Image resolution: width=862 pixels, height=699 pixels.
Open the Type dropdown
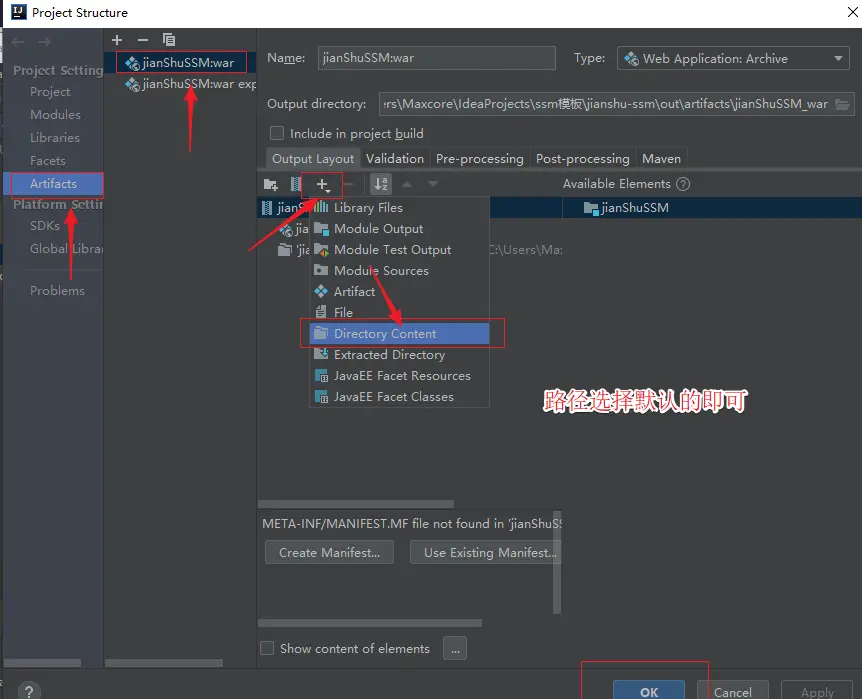point(733,58)
